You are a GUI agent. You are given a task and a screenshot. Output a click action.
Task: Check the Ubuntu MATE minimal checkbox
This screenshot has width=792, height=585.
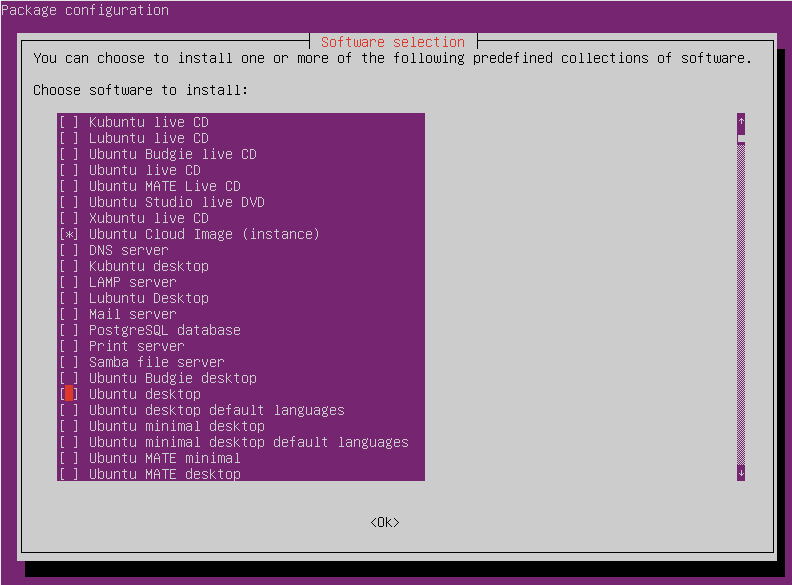coord(69,458)
